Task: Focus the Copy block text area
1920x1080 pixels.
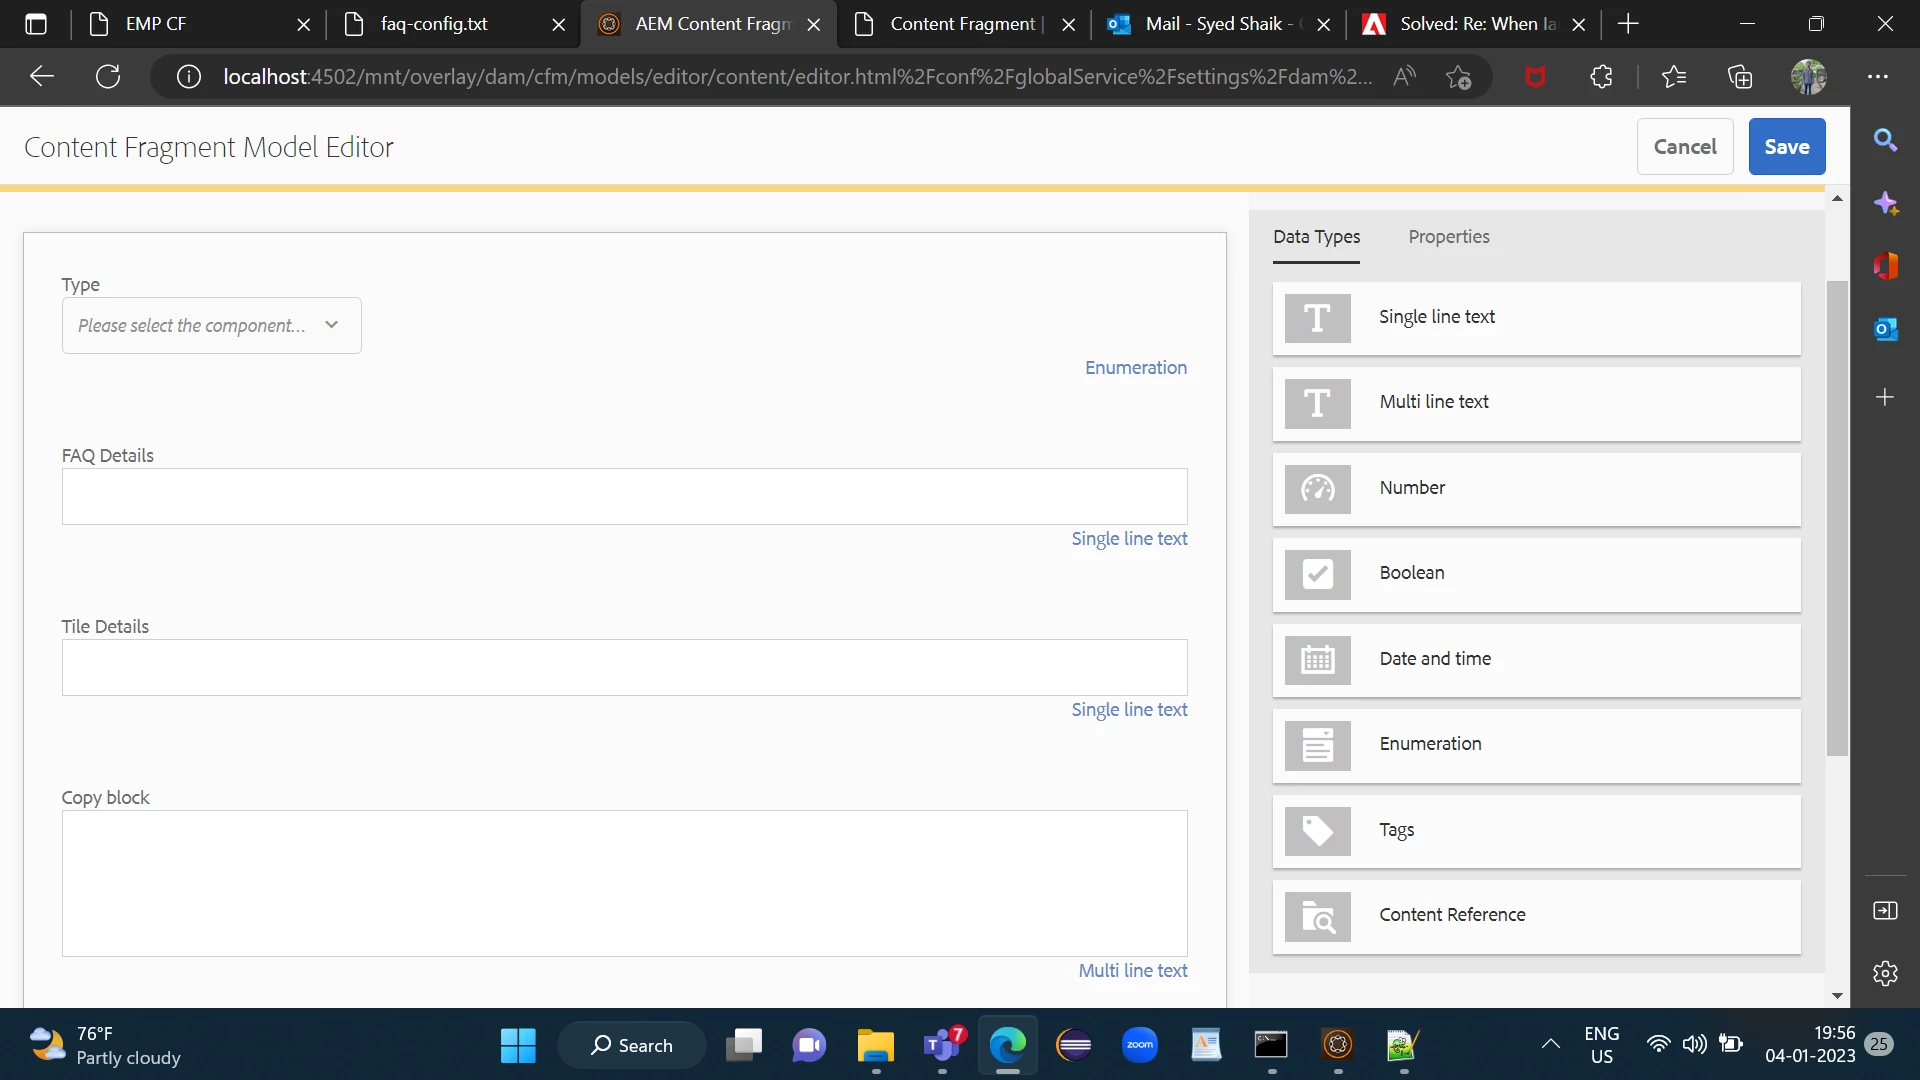Action: pos(624,883)
